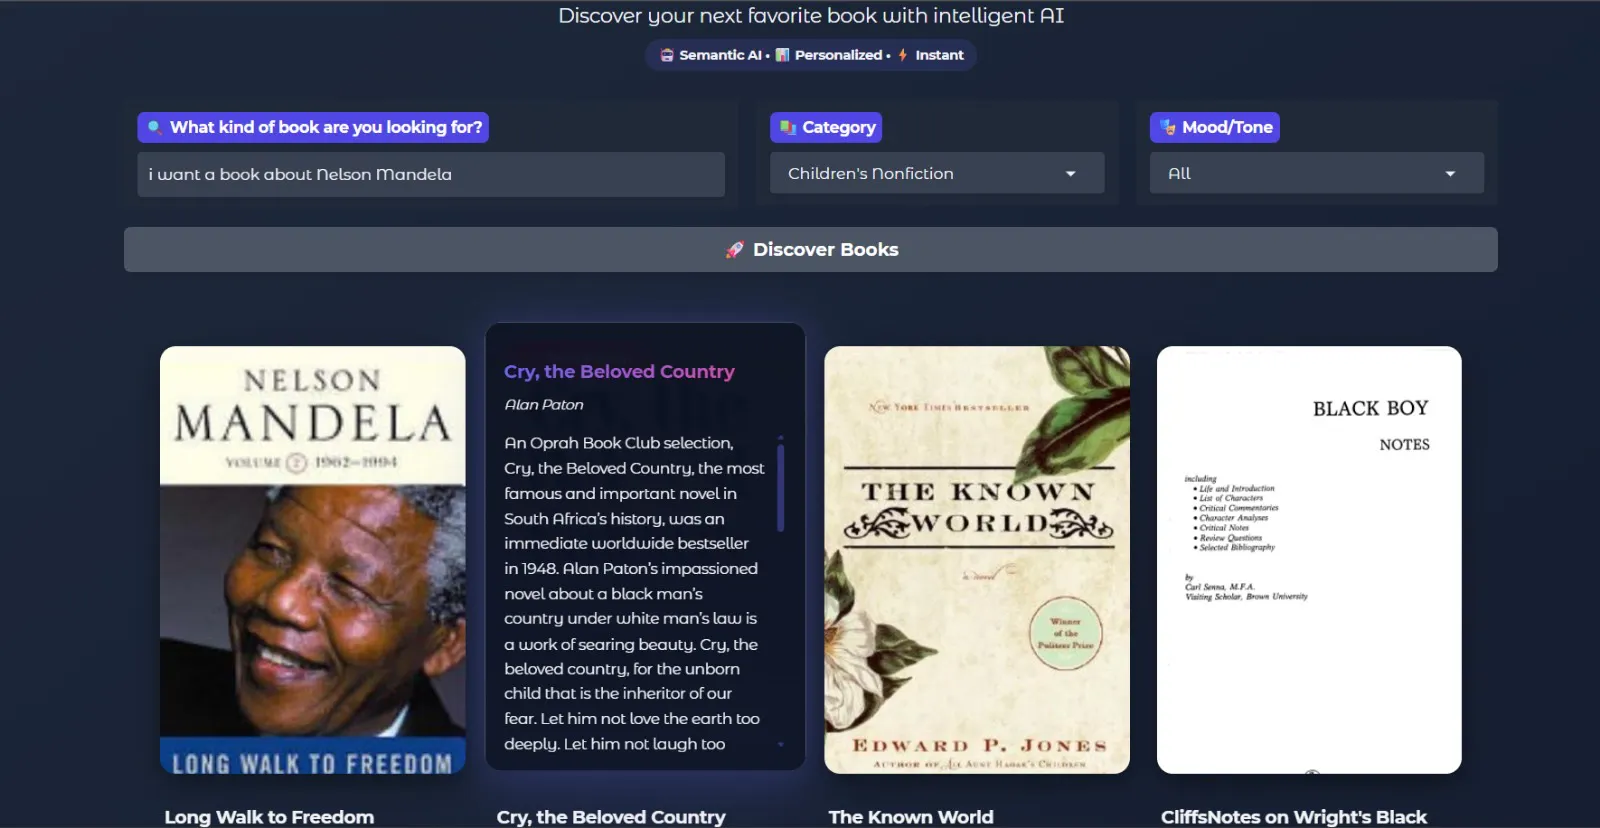Screen dimensions: 1600x828
Task: Click the masks icon beside Mood/Tone
Action: 1168,127
